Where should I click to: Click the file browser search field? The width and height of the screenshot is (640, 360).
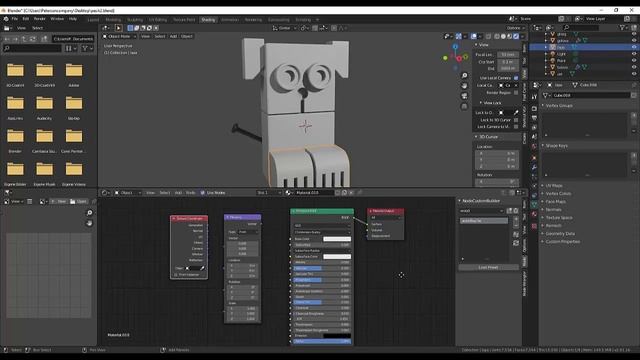[32, 48]
